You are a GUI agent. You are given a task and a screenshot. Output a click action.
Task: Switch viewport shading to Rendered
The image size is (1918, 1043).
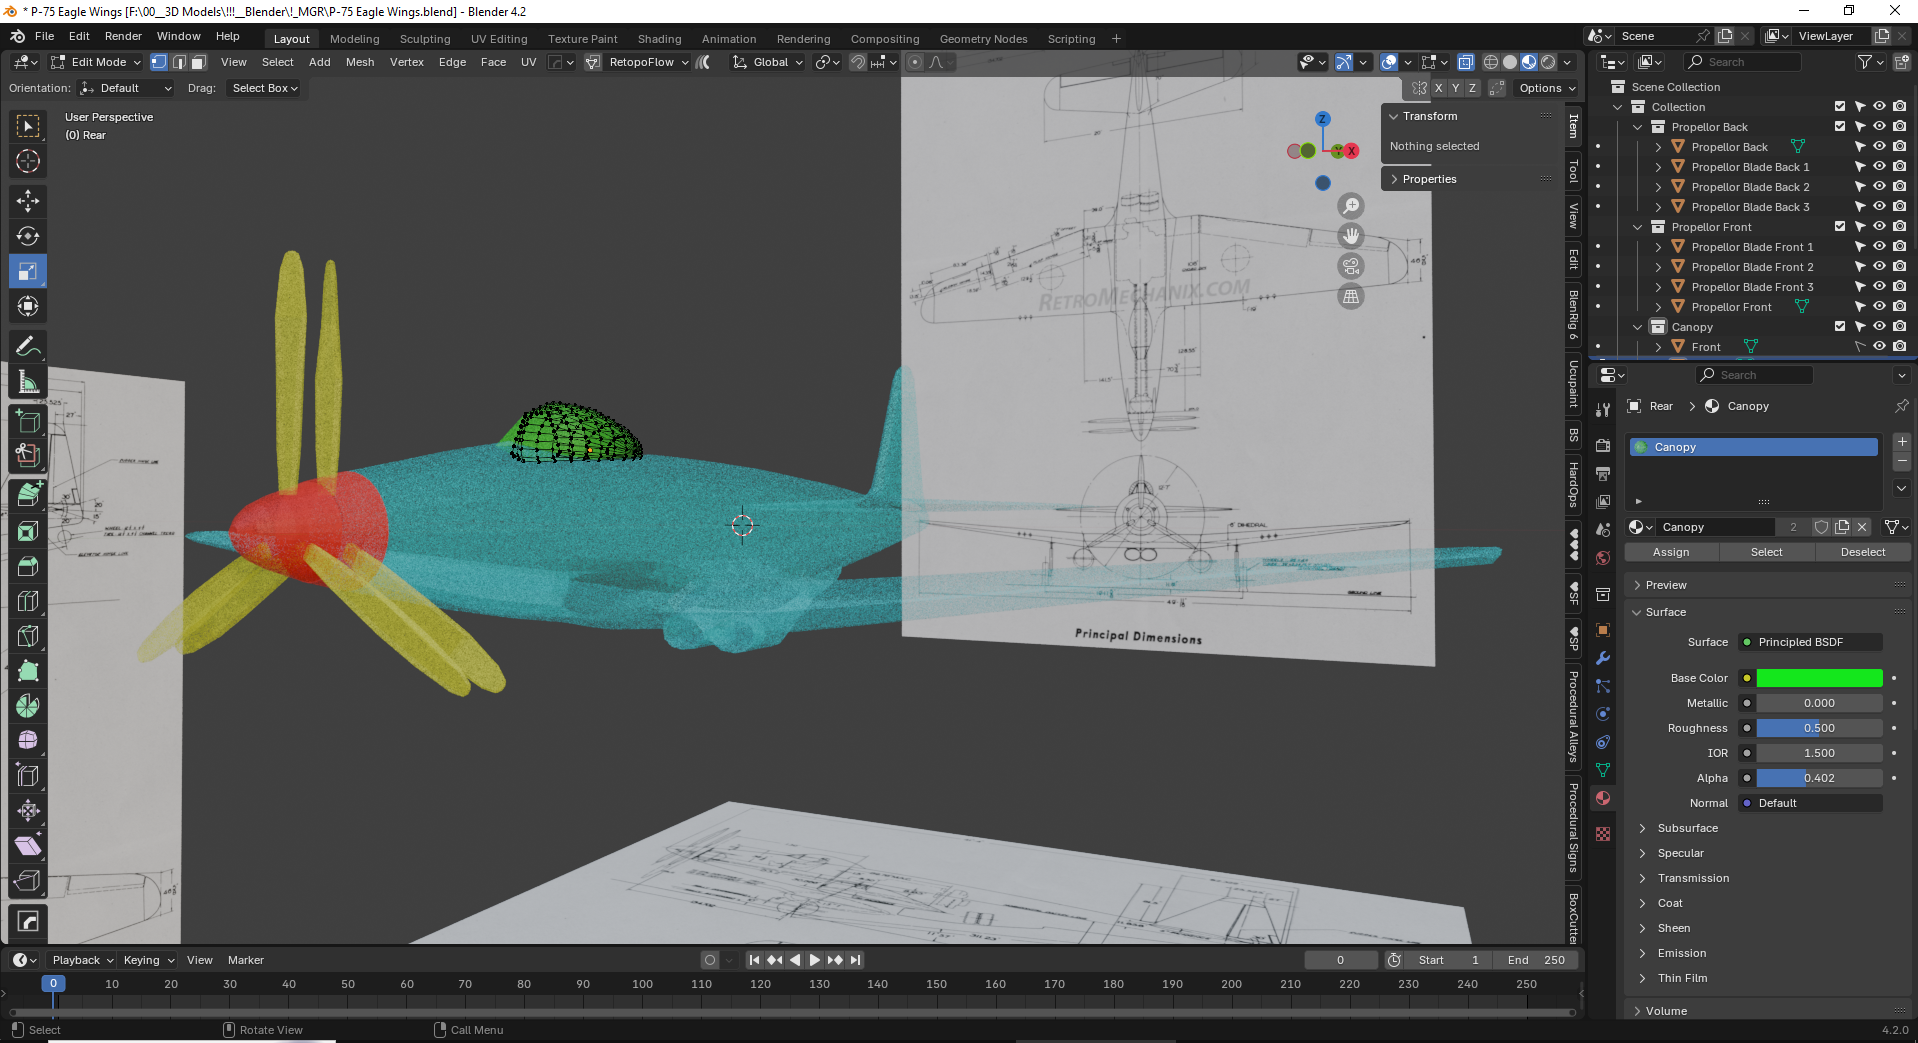pos(1548,62)
